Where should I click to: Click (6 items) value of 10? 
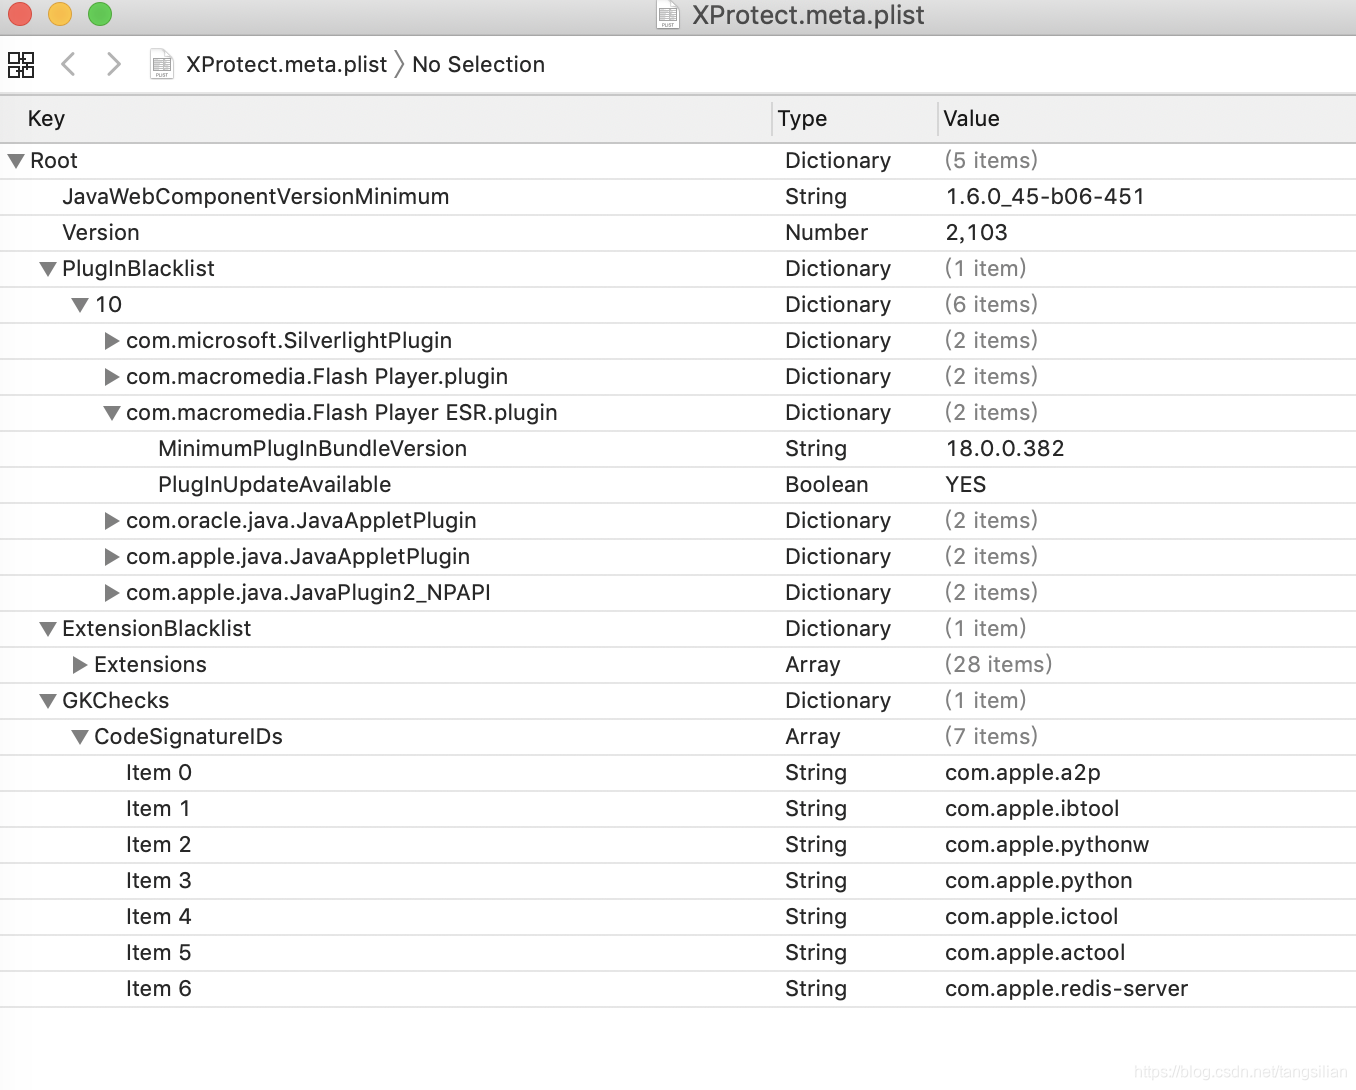click(x=991, y=305)
